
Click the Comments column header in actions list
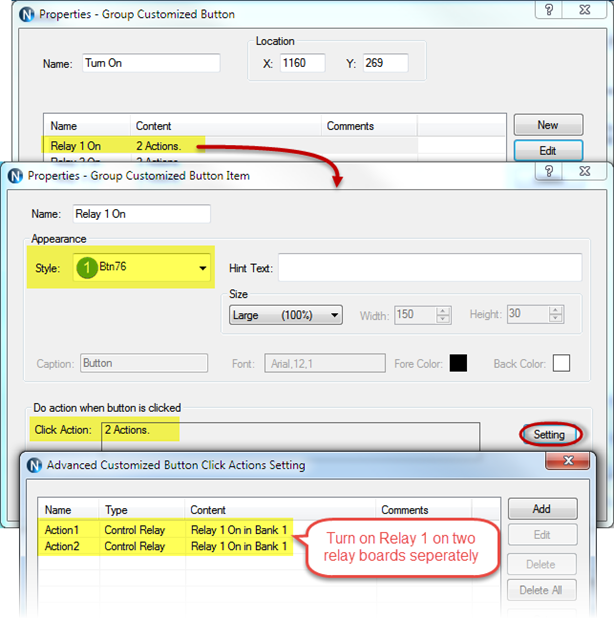tap(424, 510)
